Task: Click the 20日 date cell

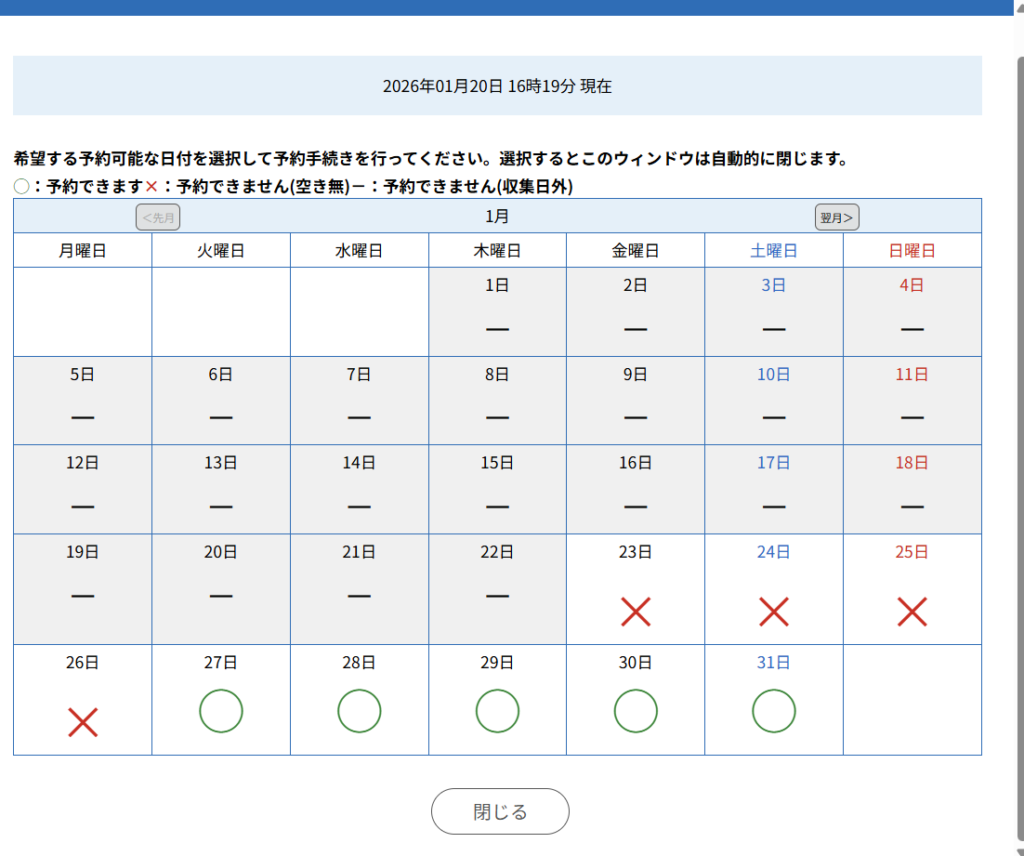Action: click(x=221, y=588)
